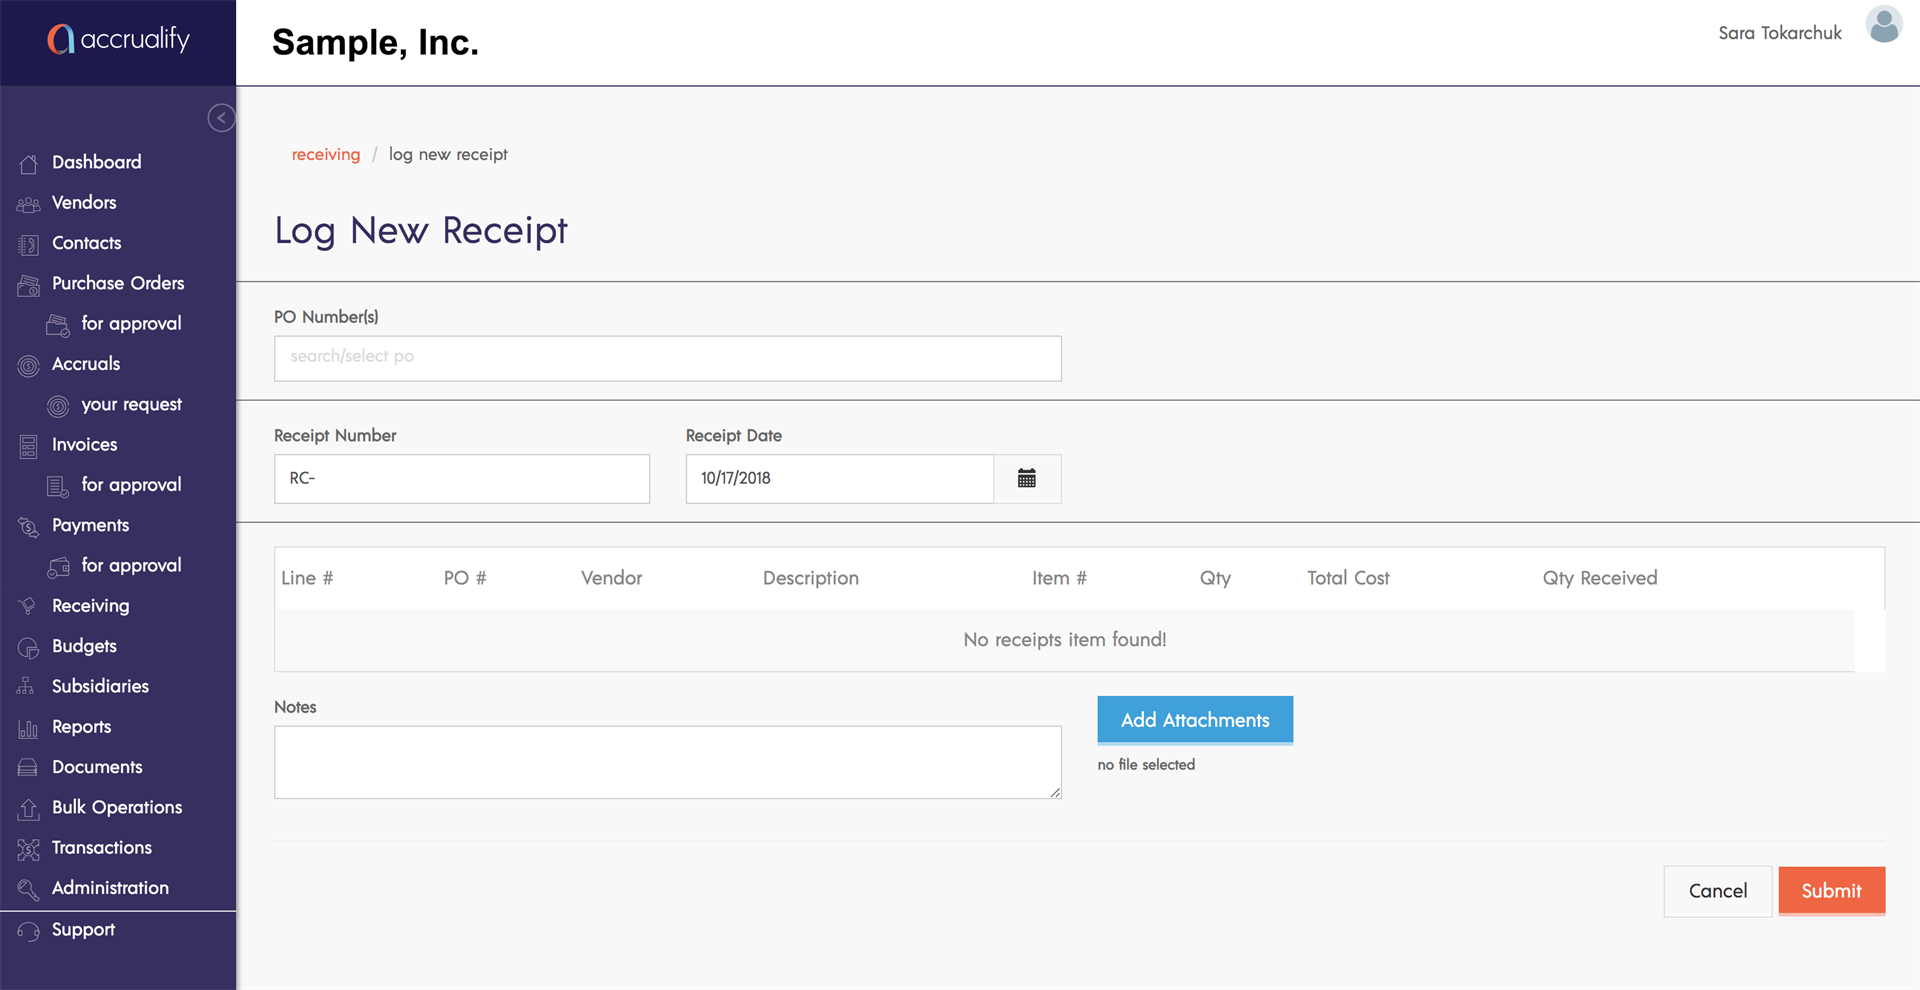Viewport: 1920px width, 990px height.
Task: Open Support menu item
Action: point(84,929)
